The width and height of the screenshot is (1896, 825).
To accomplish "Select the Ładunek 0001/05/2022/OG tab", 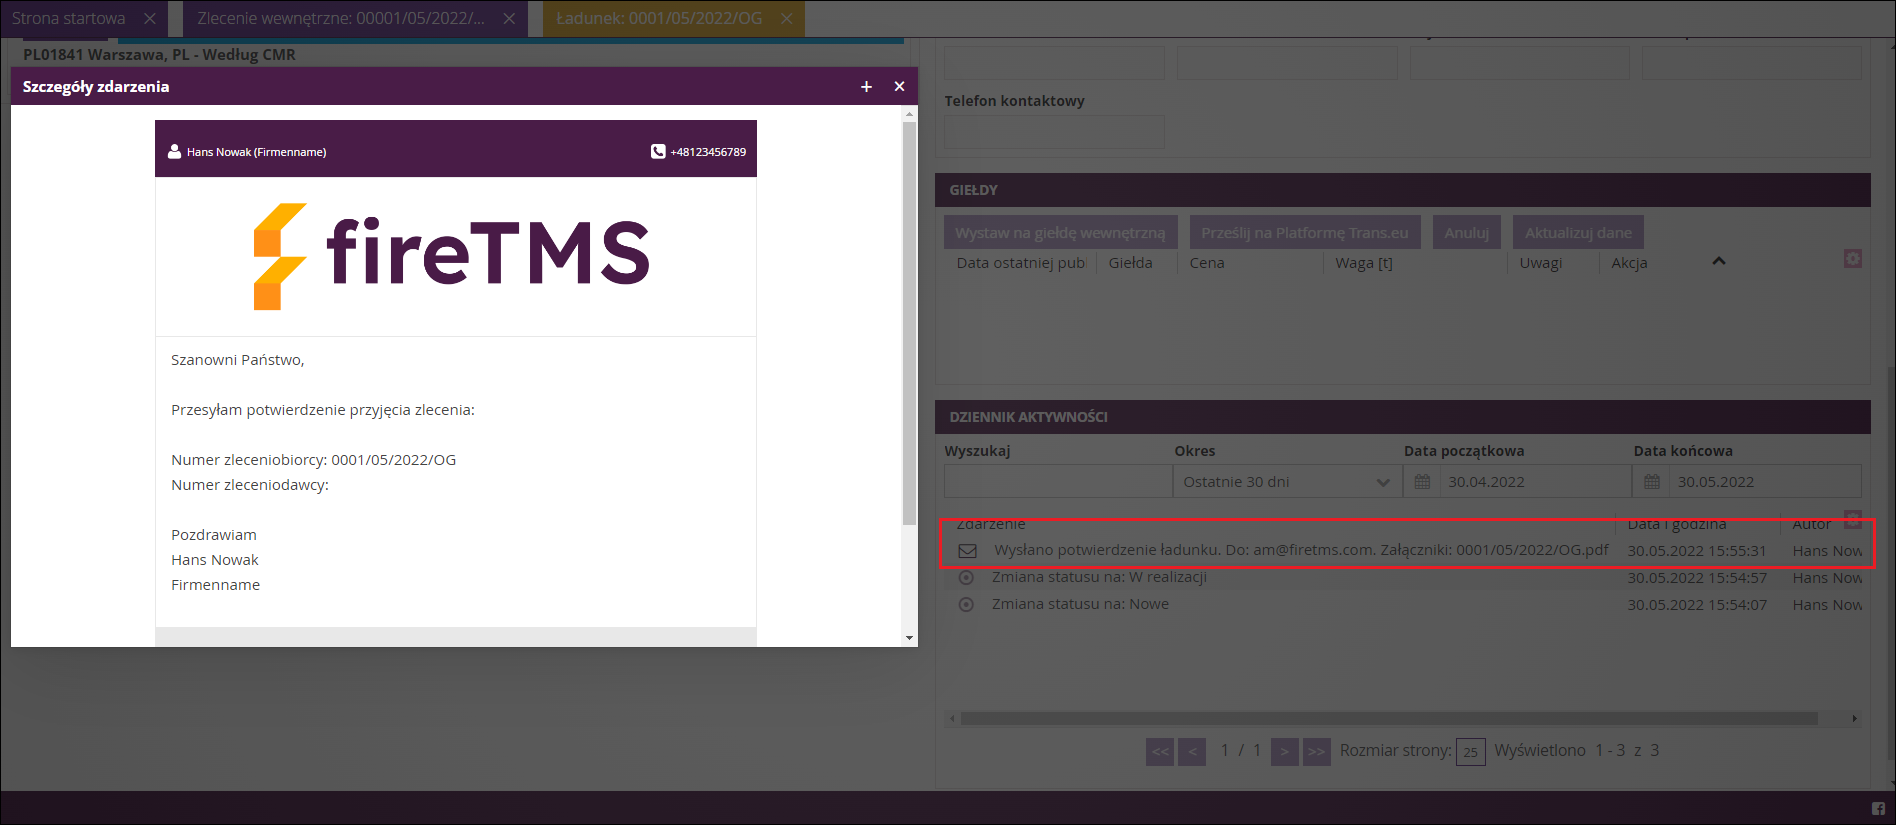I will tap(659, 18).
